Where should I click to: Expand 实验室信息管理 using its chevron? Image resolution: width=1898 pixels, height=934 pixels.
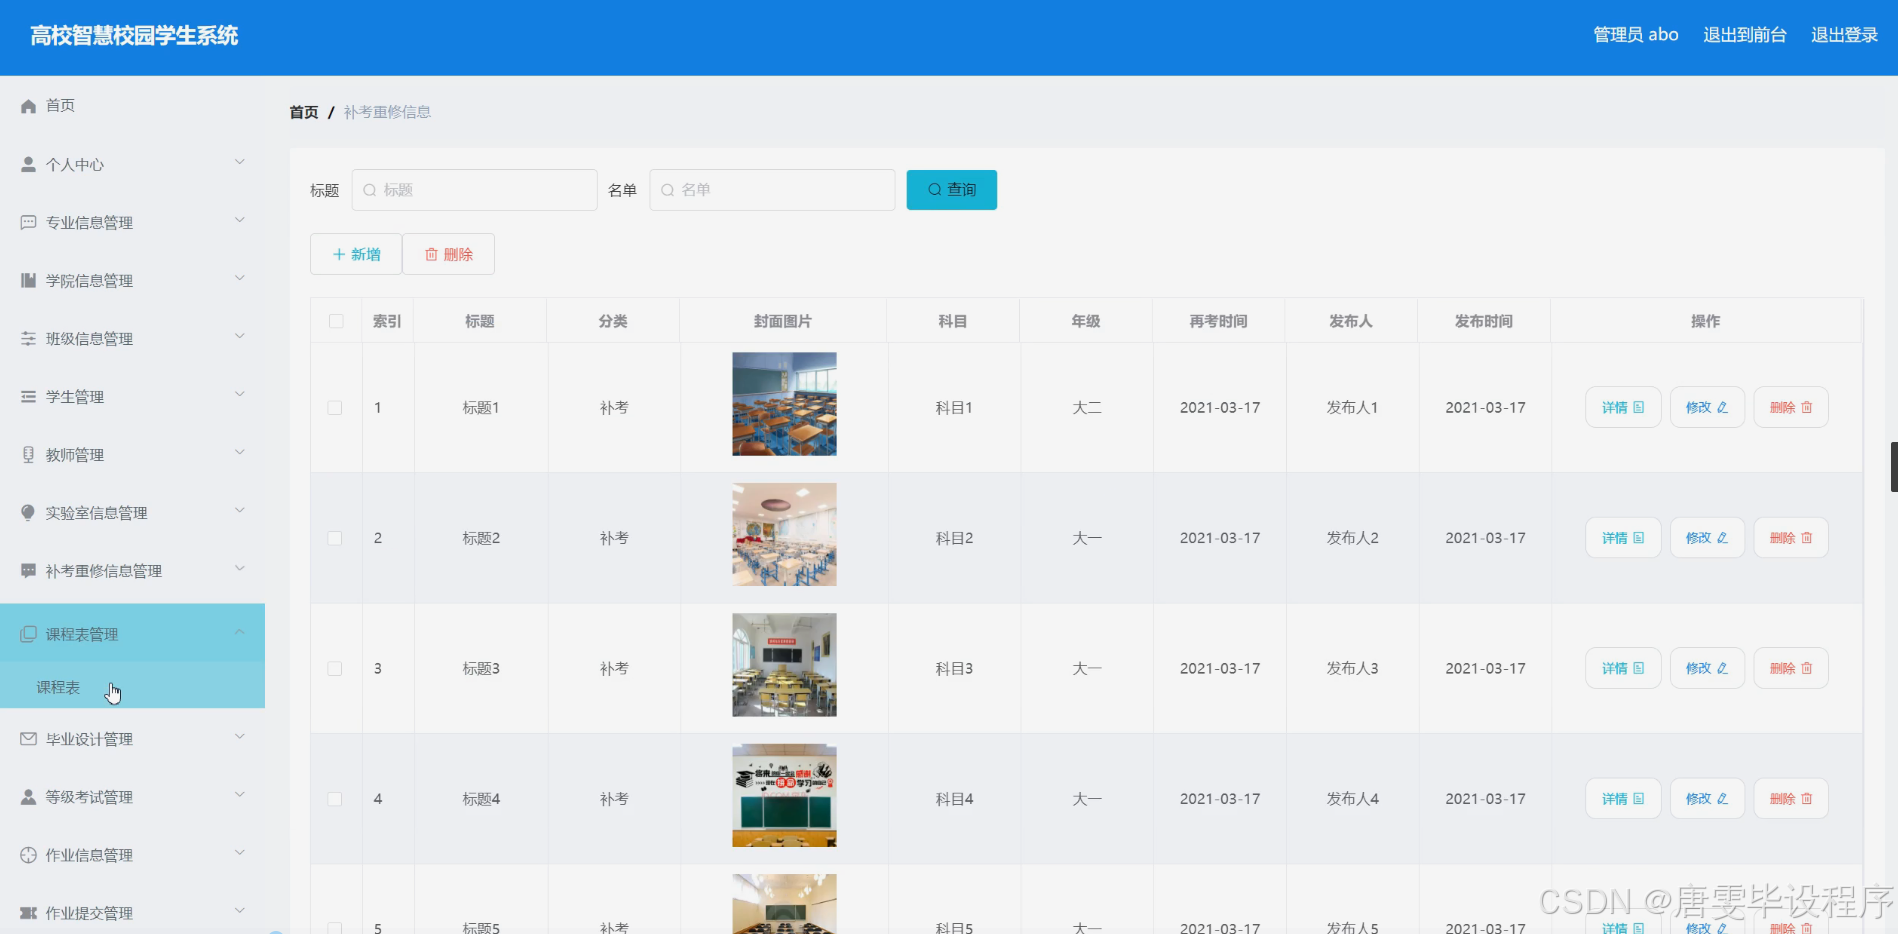(x=239, y=510)
